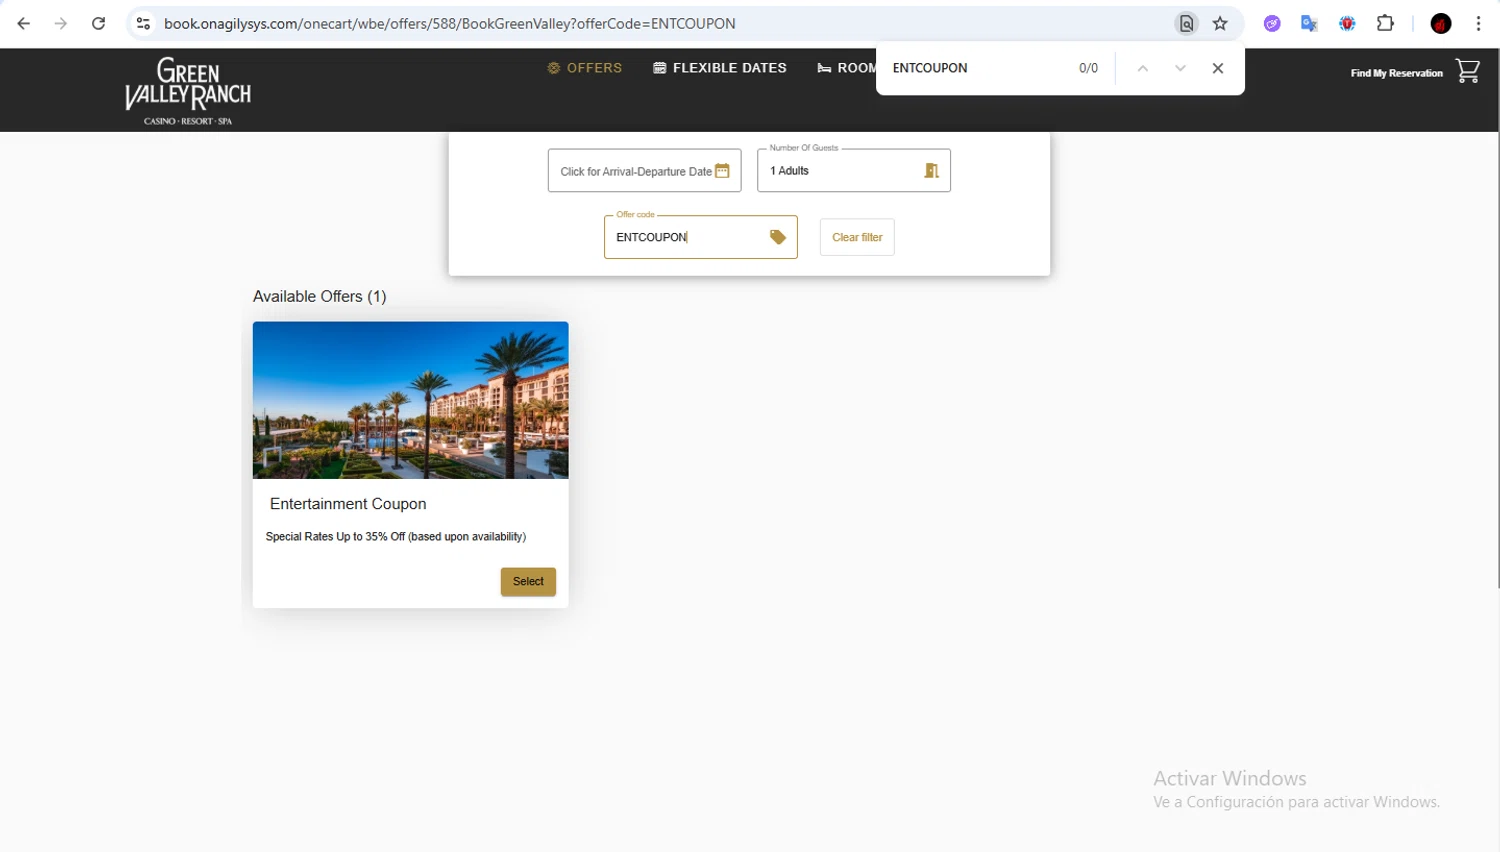
Task: Click the Arrival-Departure Date field
Action: coord(644,171)
